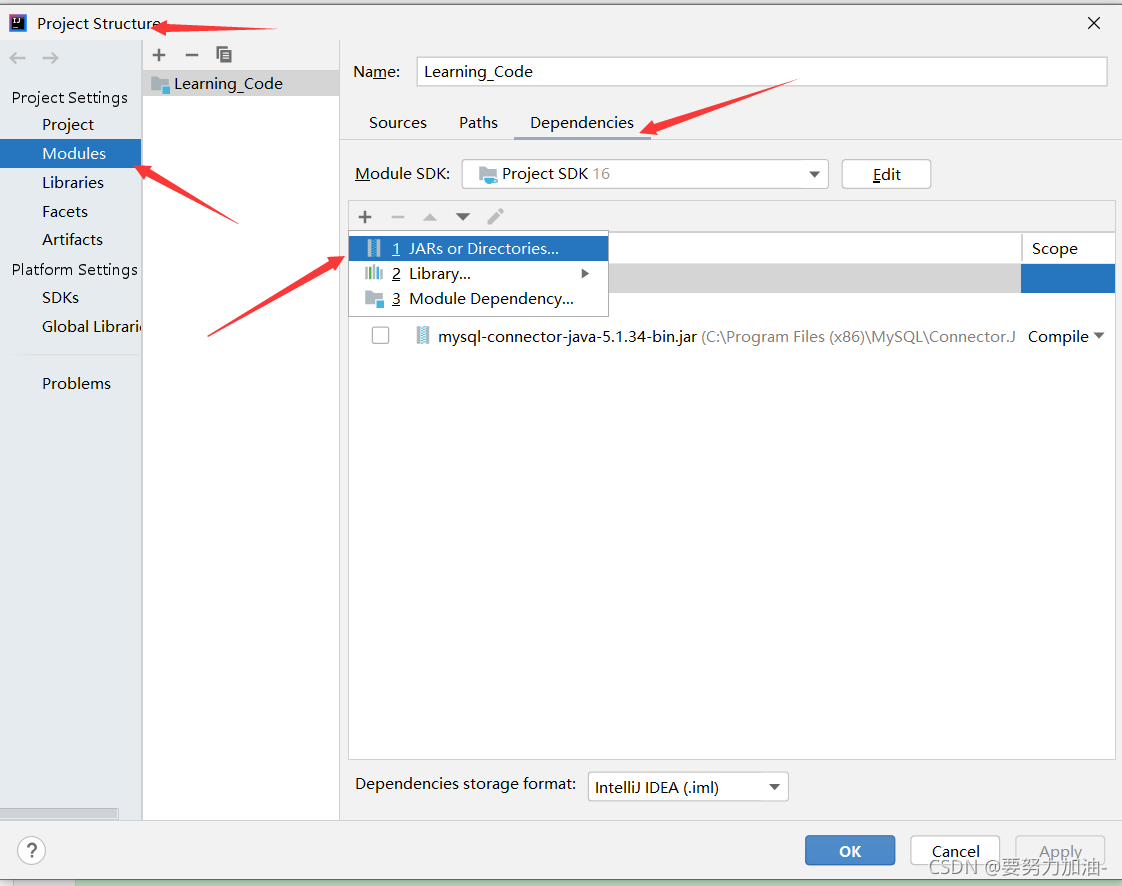Toggle export checkbox for mysql-connector jar

381,336
